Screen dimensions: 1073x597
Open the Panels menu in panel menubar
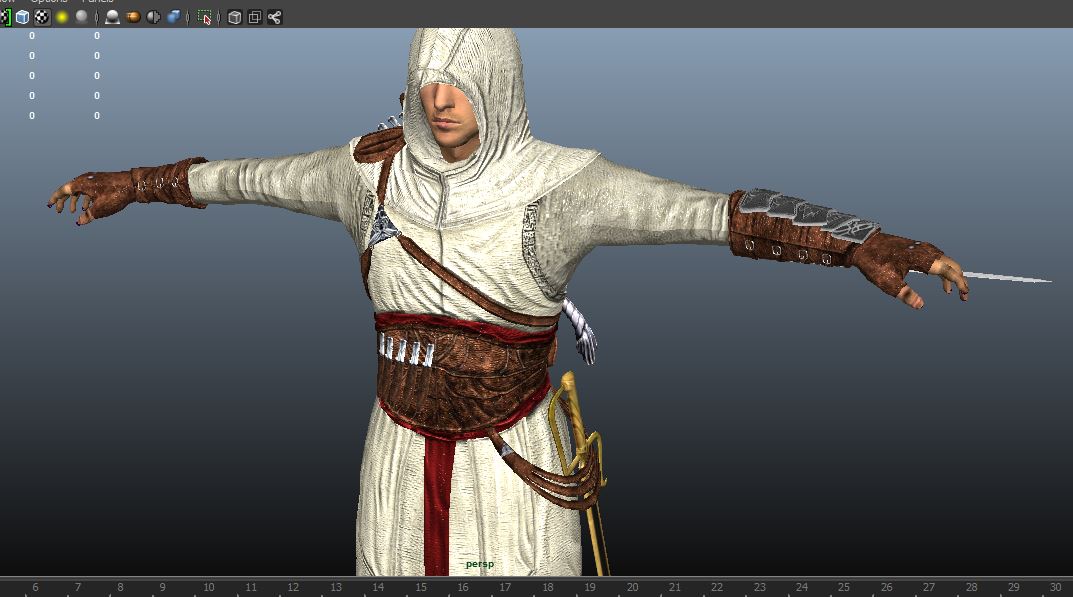pyautogui.click(x=97, y=2)
